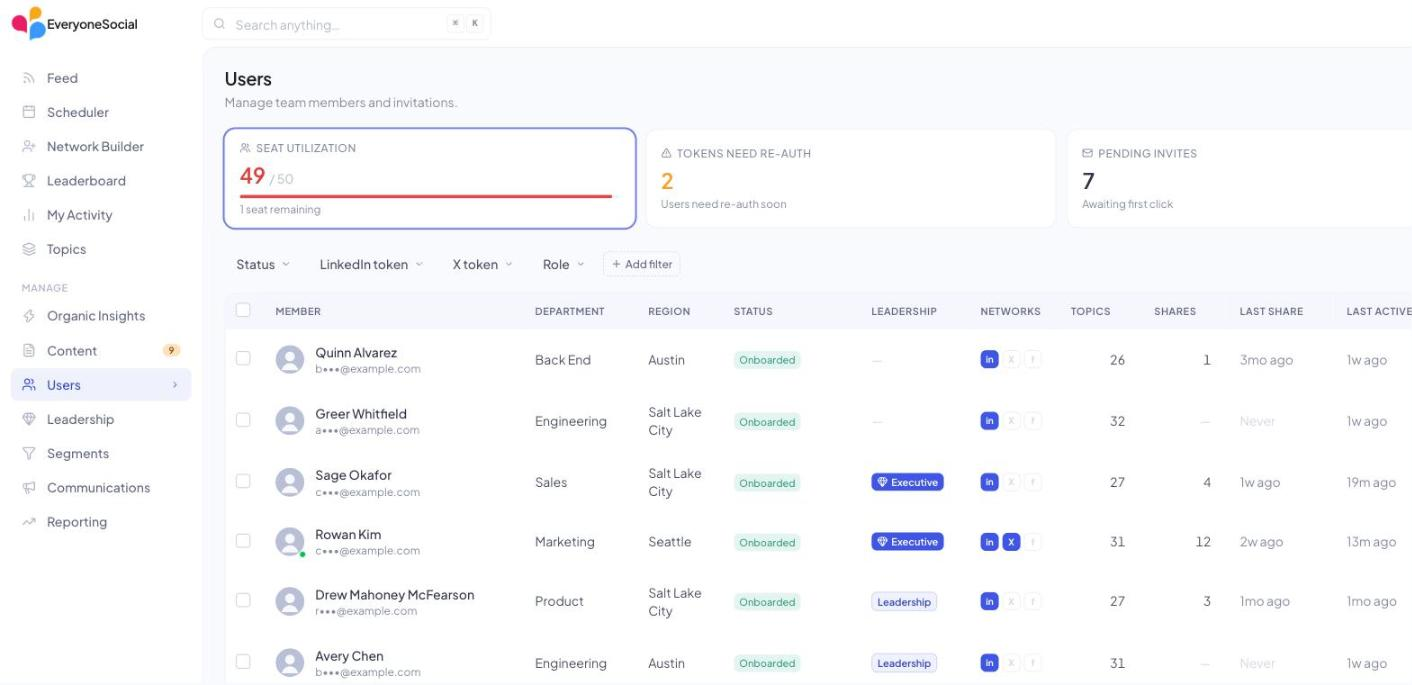Click the Content badge showing 9

point(171,351)
